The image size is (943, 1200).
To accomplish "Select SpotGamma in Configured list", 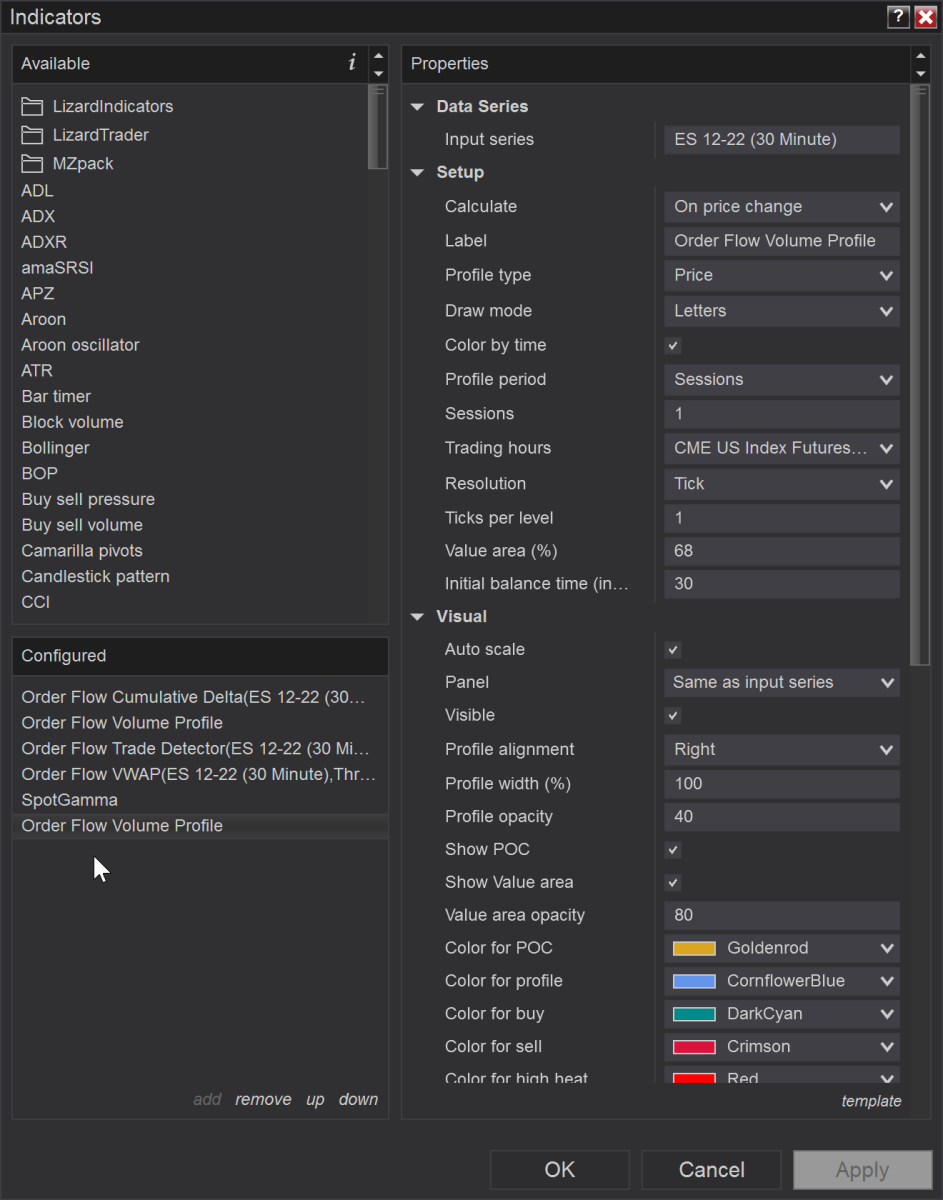I will pos(70,800).
